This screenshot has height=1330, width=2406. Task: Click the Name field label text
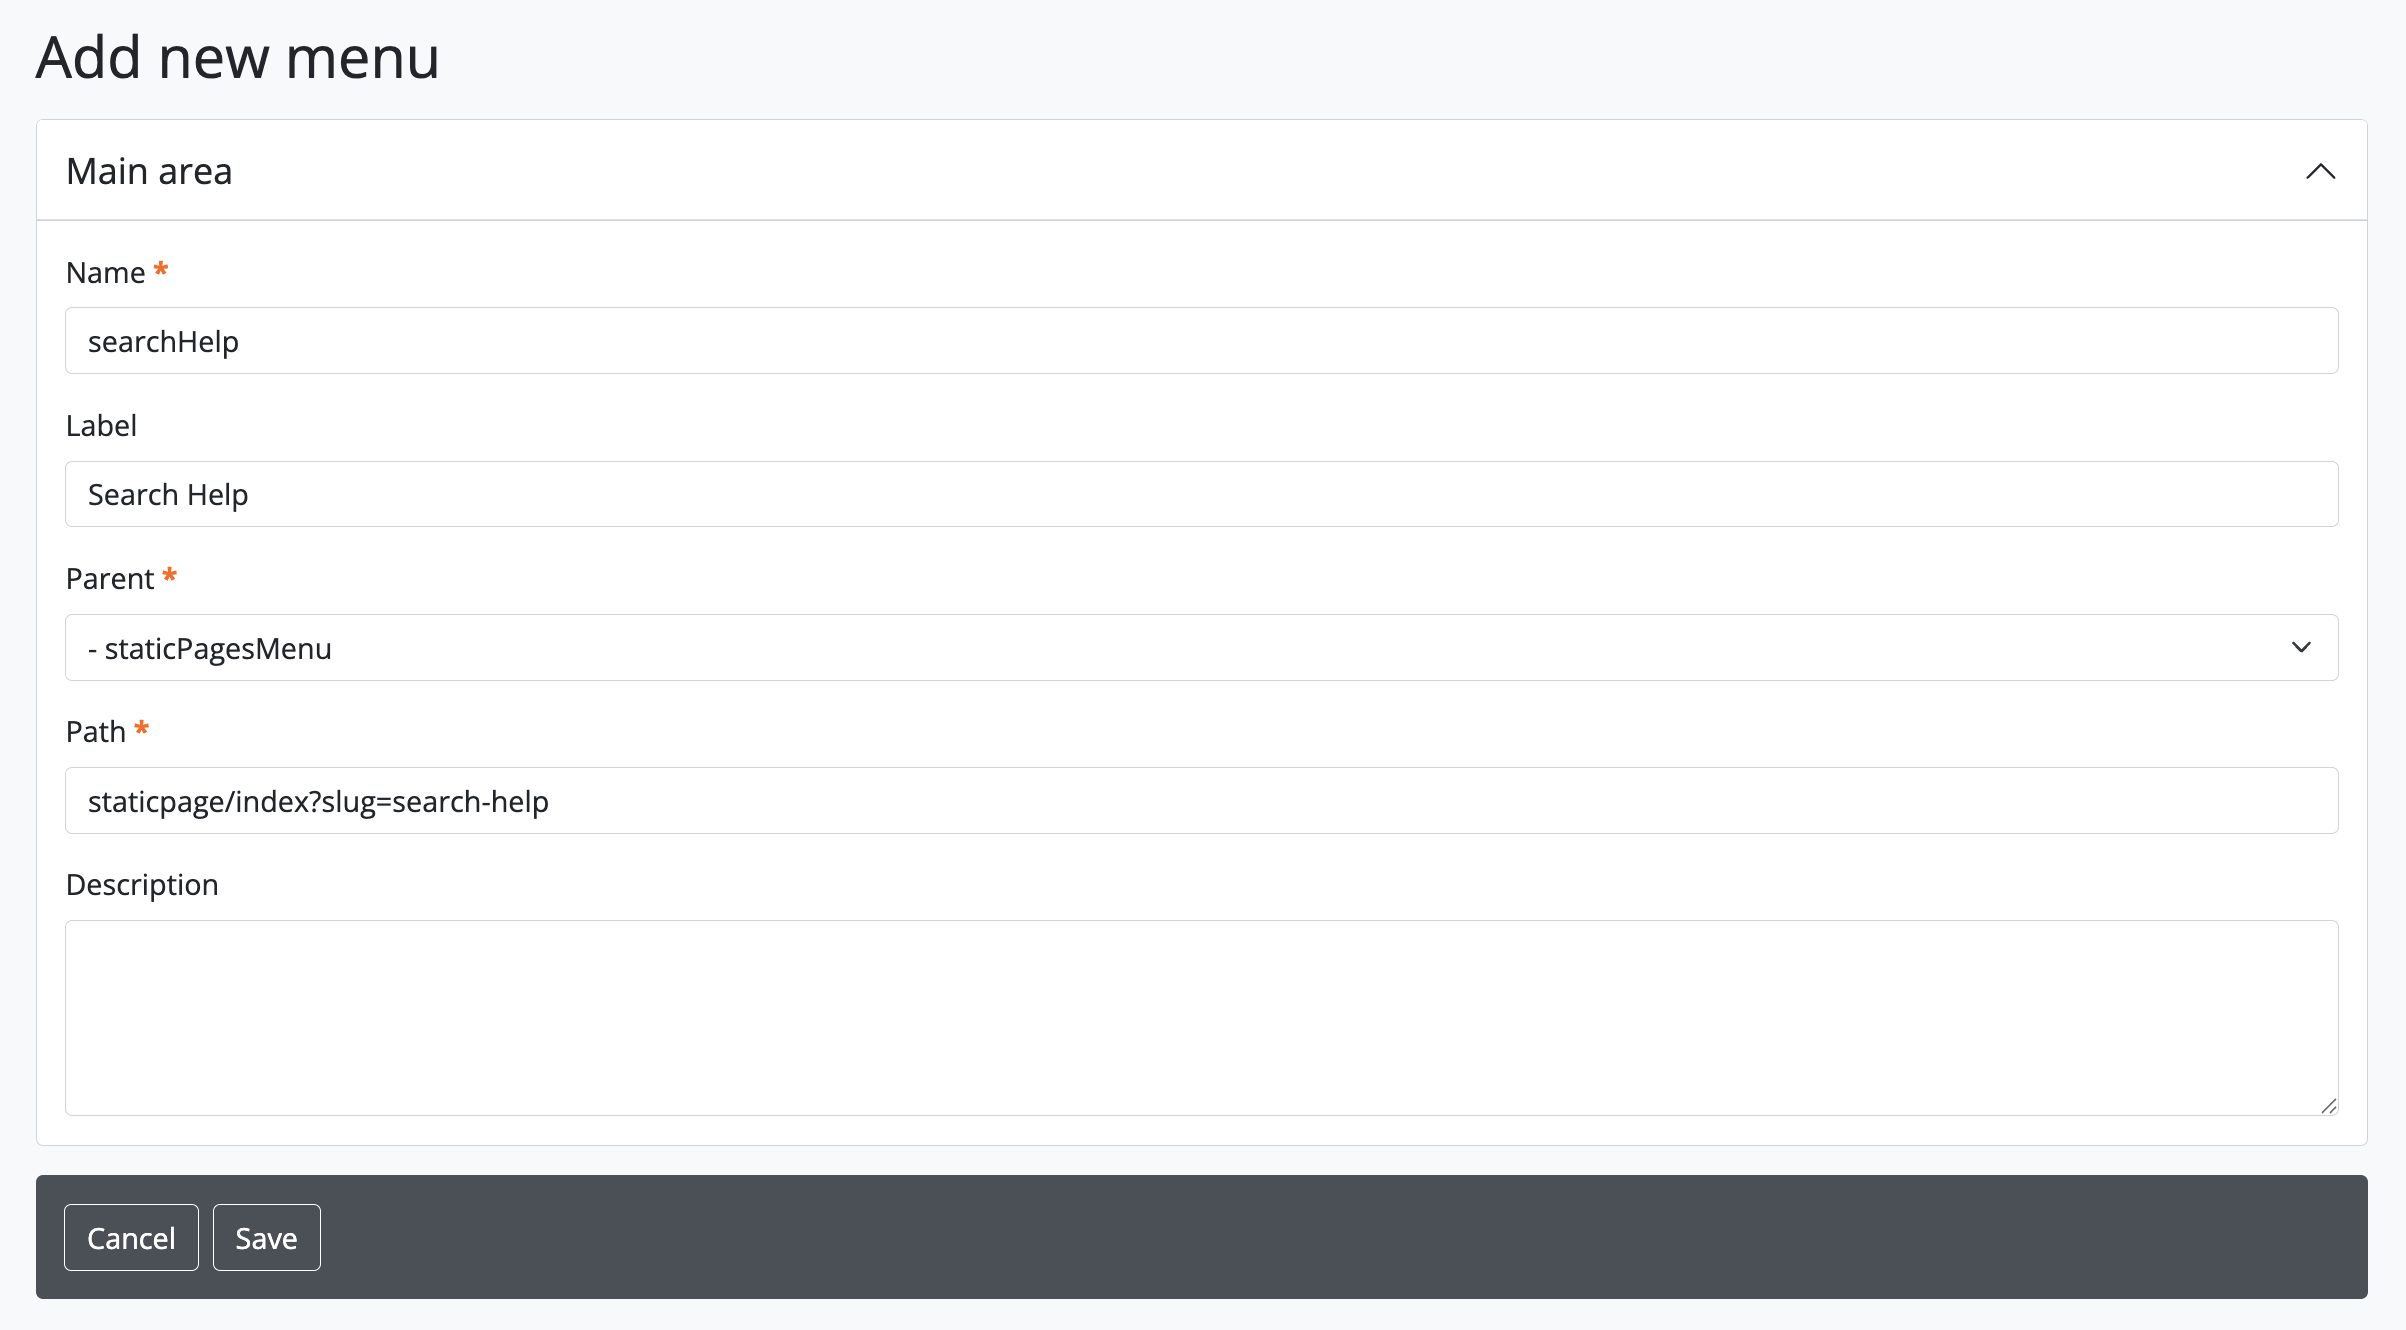pyautogui.click(x=105, y=273)
